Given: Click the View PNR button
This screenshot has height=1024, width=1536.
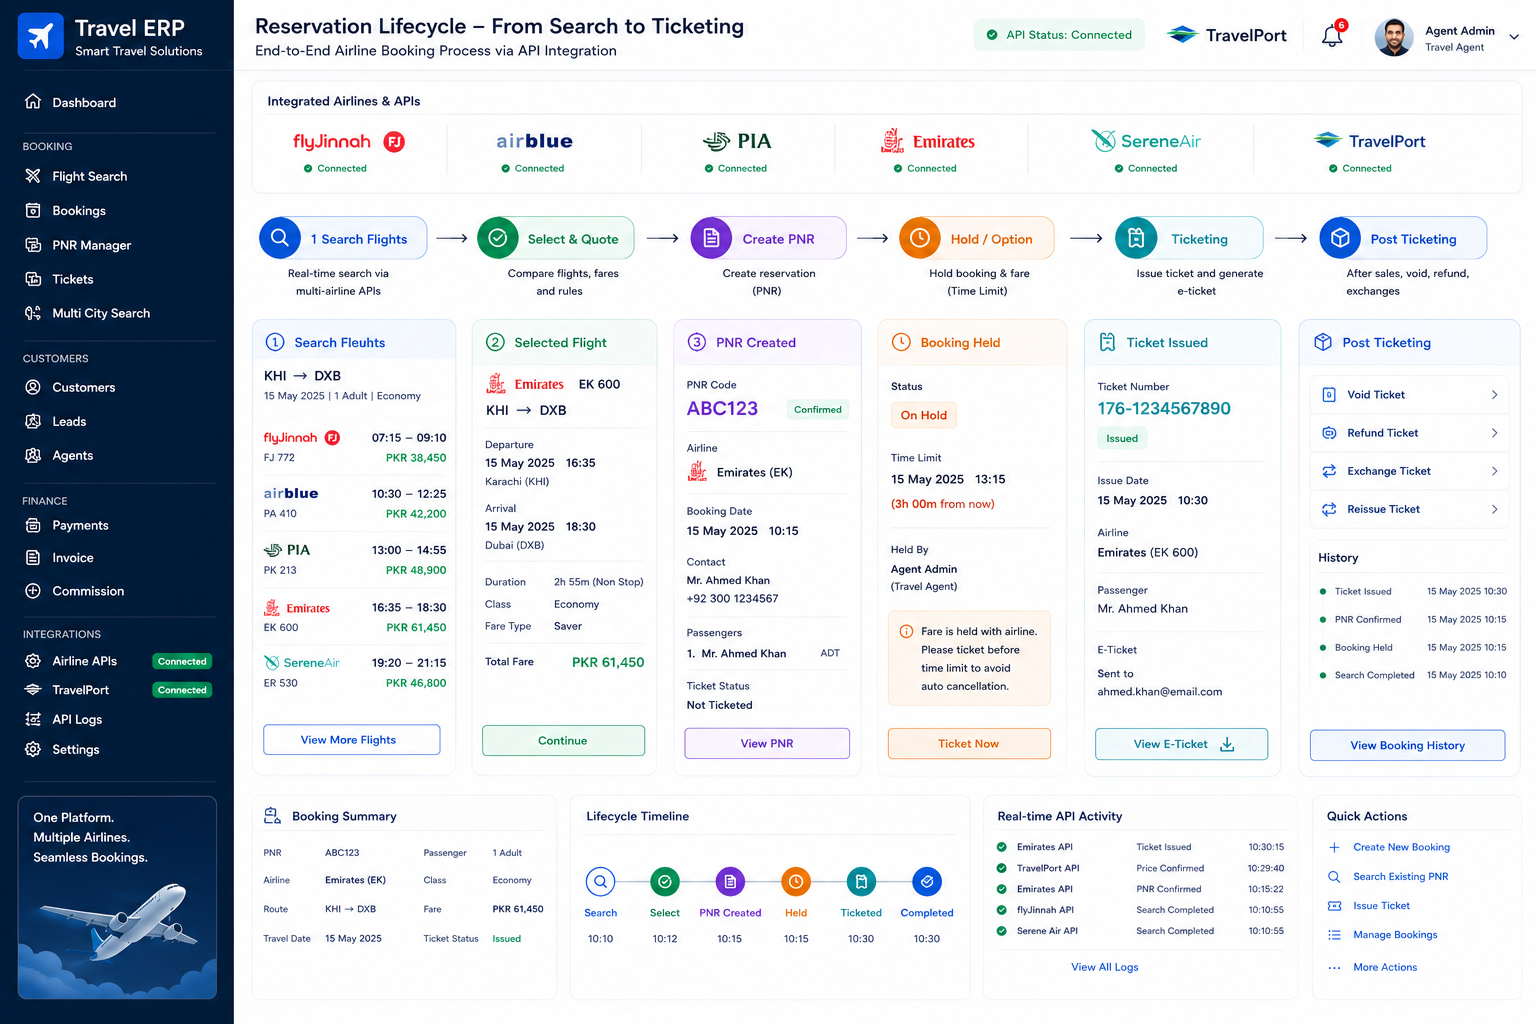Looking at the screenshot, I should tap(767, 743).
